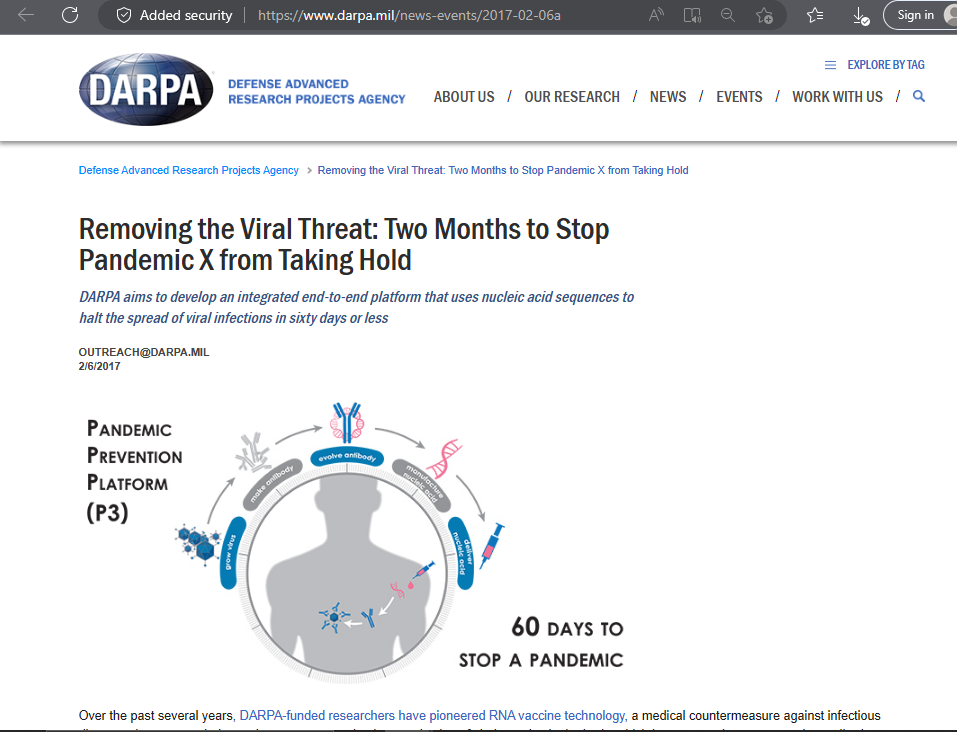The image size is (957, 732).
Task: Follow the Defense Advanced Research Projects Agency breadcrumb
Action: 189,170
